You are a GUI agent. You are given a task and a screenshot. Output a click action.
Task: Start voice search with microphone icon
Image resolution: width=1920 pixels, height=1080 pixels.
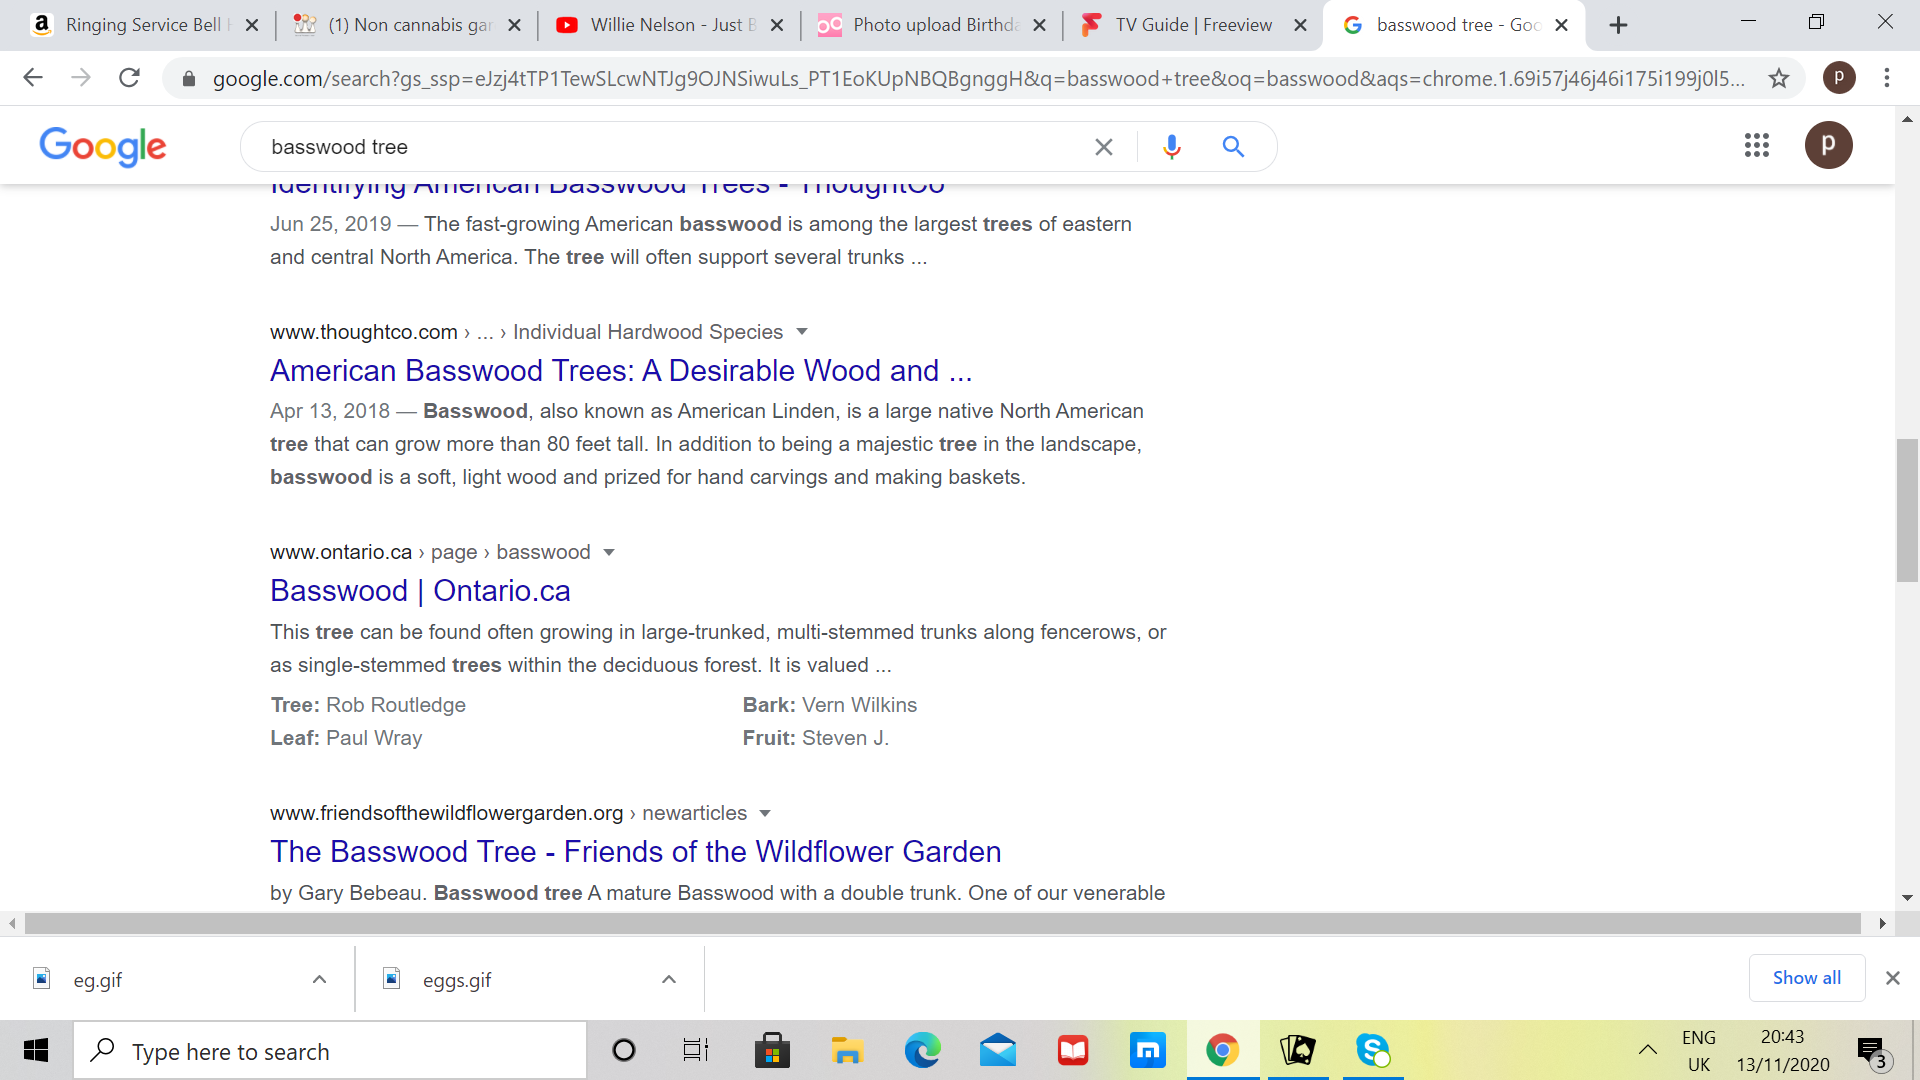tap(1171, 147)
